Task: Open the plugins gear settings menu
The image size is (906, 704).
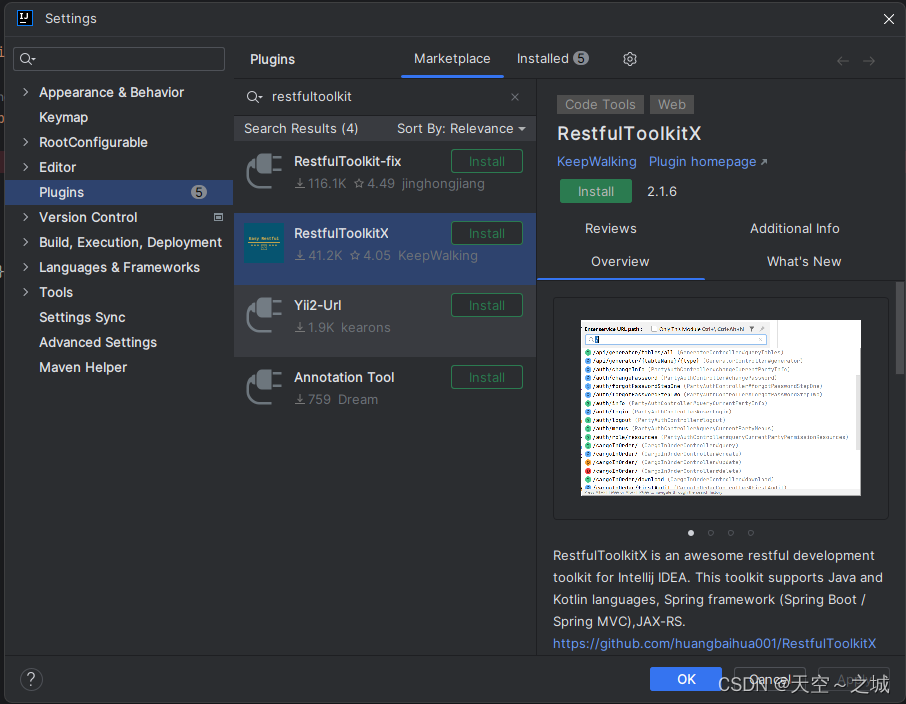Action: (629, 59)
